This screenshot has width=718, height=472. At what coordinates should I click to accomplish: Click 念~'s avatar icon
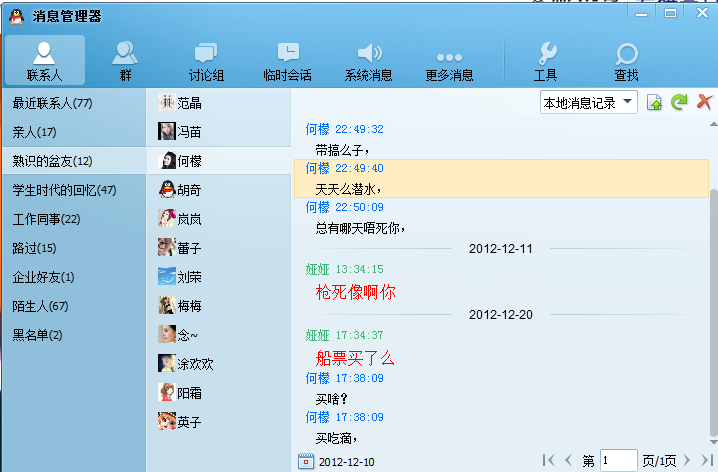point(167,334)
